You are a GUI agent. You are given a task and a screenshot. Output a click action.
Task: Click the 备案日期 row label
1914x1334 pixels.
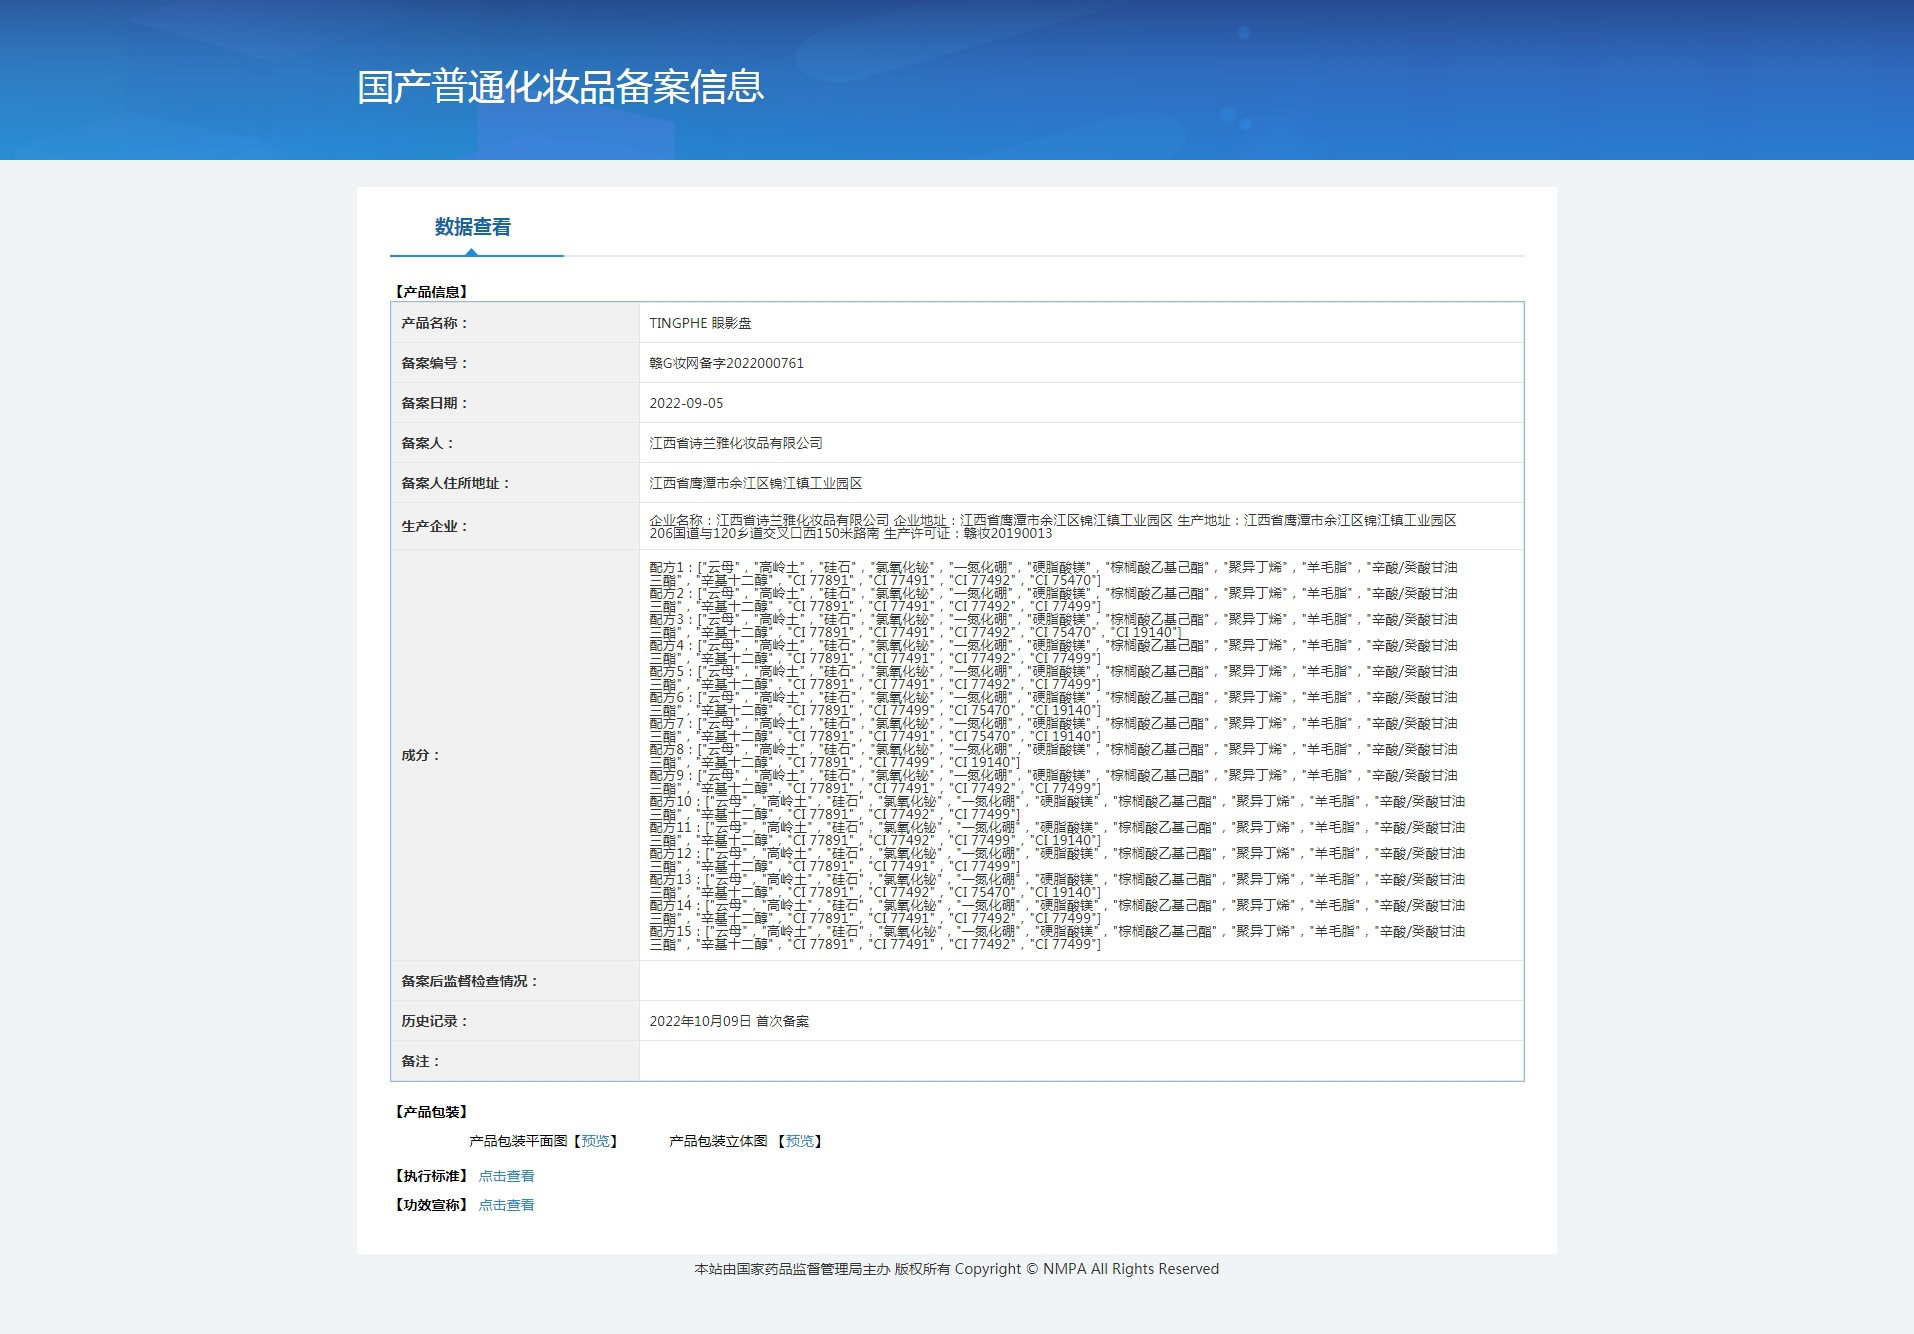tap(435, 403)
